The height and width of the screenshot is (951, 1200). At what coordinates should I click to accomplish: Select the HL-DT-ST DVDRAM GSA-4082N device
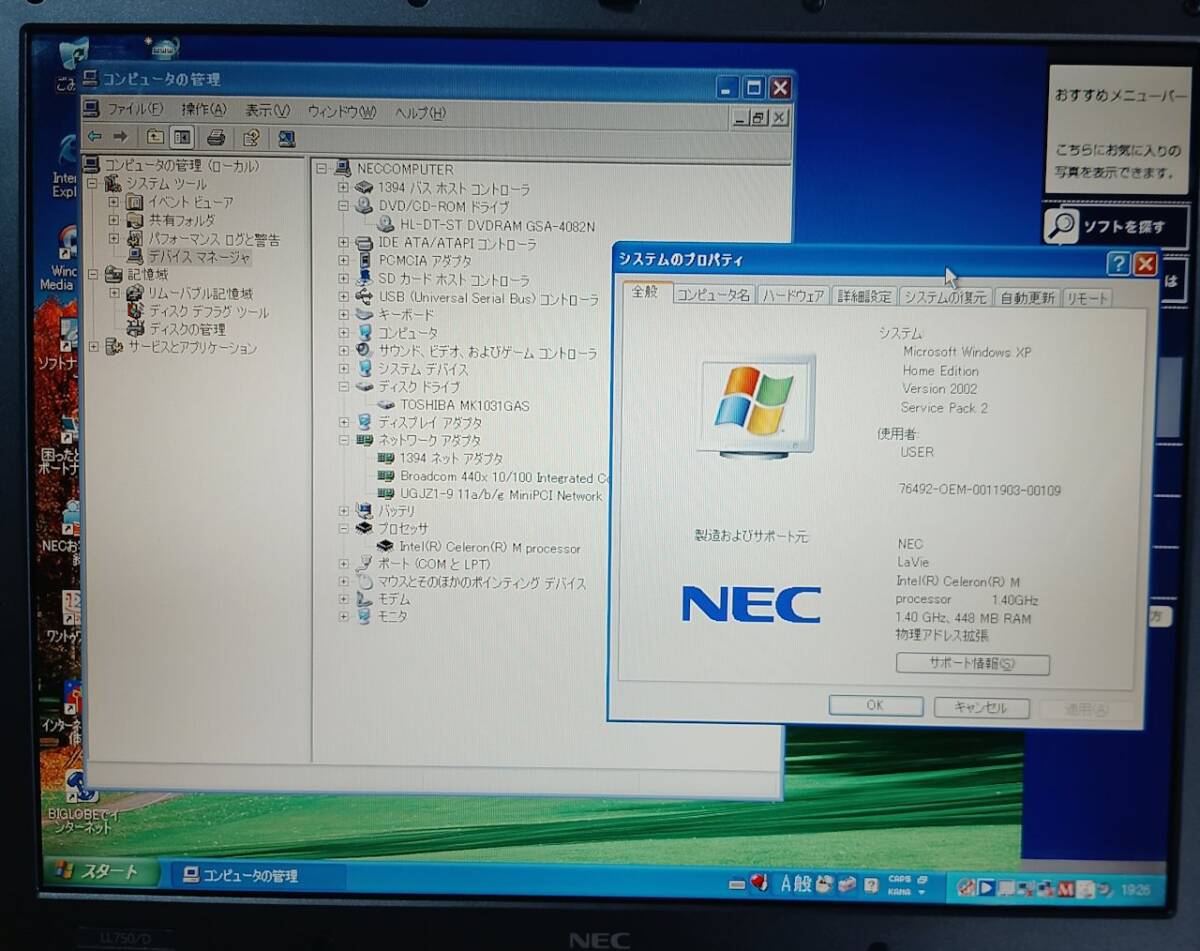[x=497, y=225]
